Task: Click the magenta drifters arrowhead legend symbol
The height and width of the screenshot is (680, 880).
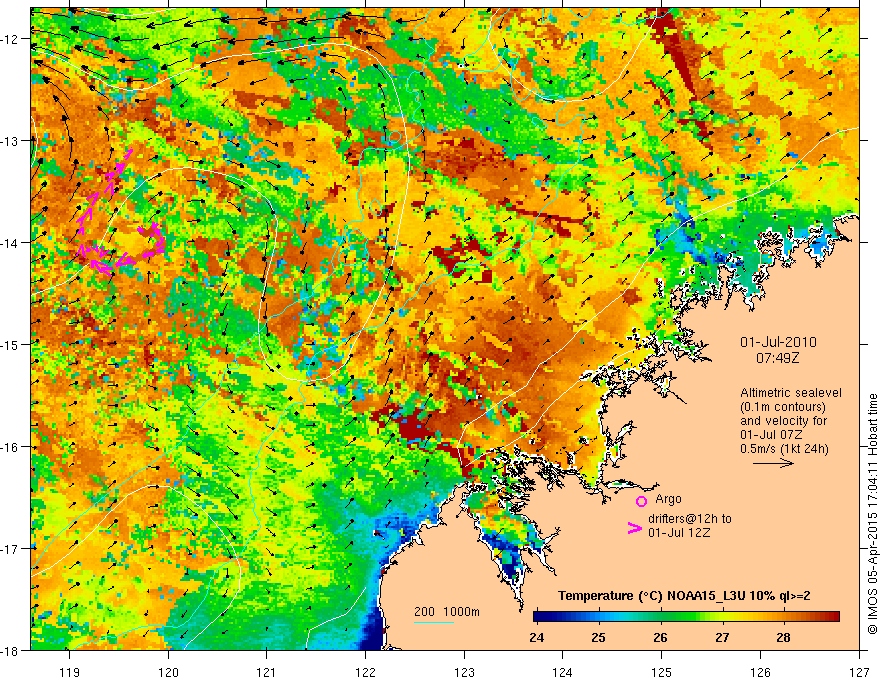Action: tap(635, 528)
